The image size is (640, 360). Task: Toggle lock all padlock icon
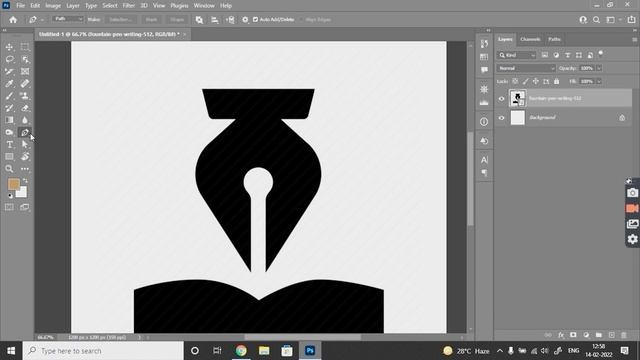pyautogui.click(x=556, y=81)
